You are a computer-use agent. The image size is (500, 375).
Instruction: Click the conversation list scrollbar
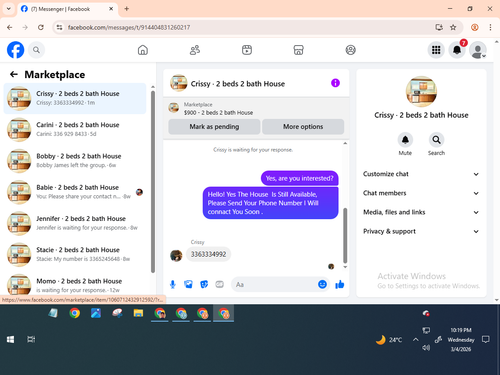[x=153, y=182]
